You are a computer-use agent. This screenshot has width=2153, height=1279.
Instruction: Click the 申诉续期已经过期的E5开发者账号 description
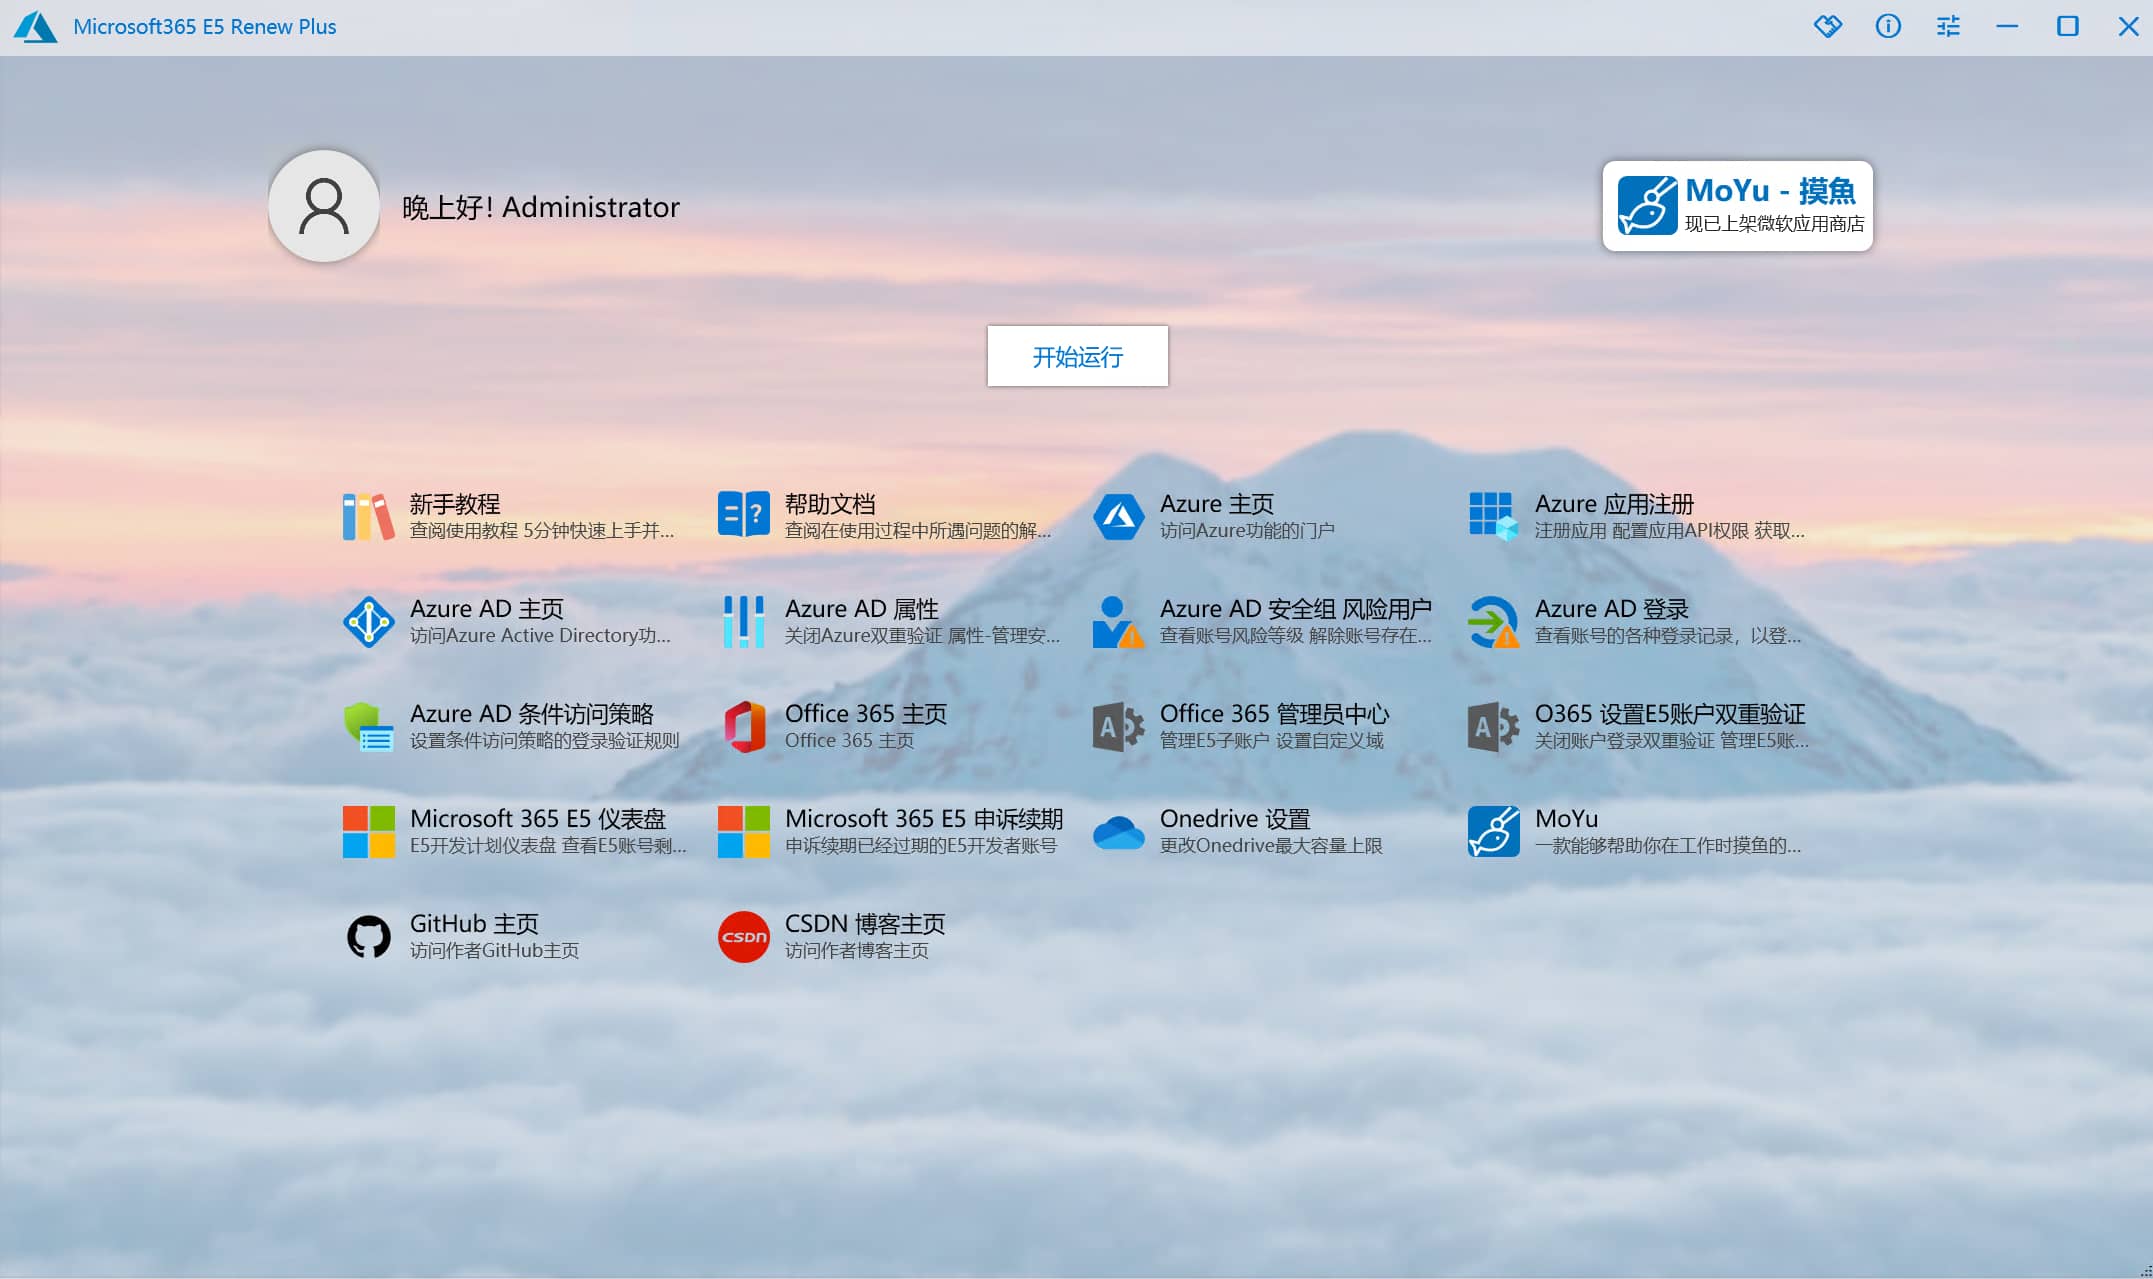(921, 846)
